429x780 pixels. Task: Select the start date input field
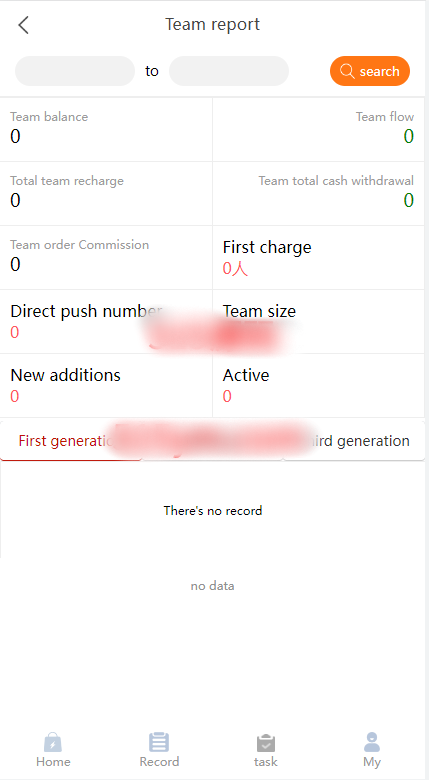point(75,71)
